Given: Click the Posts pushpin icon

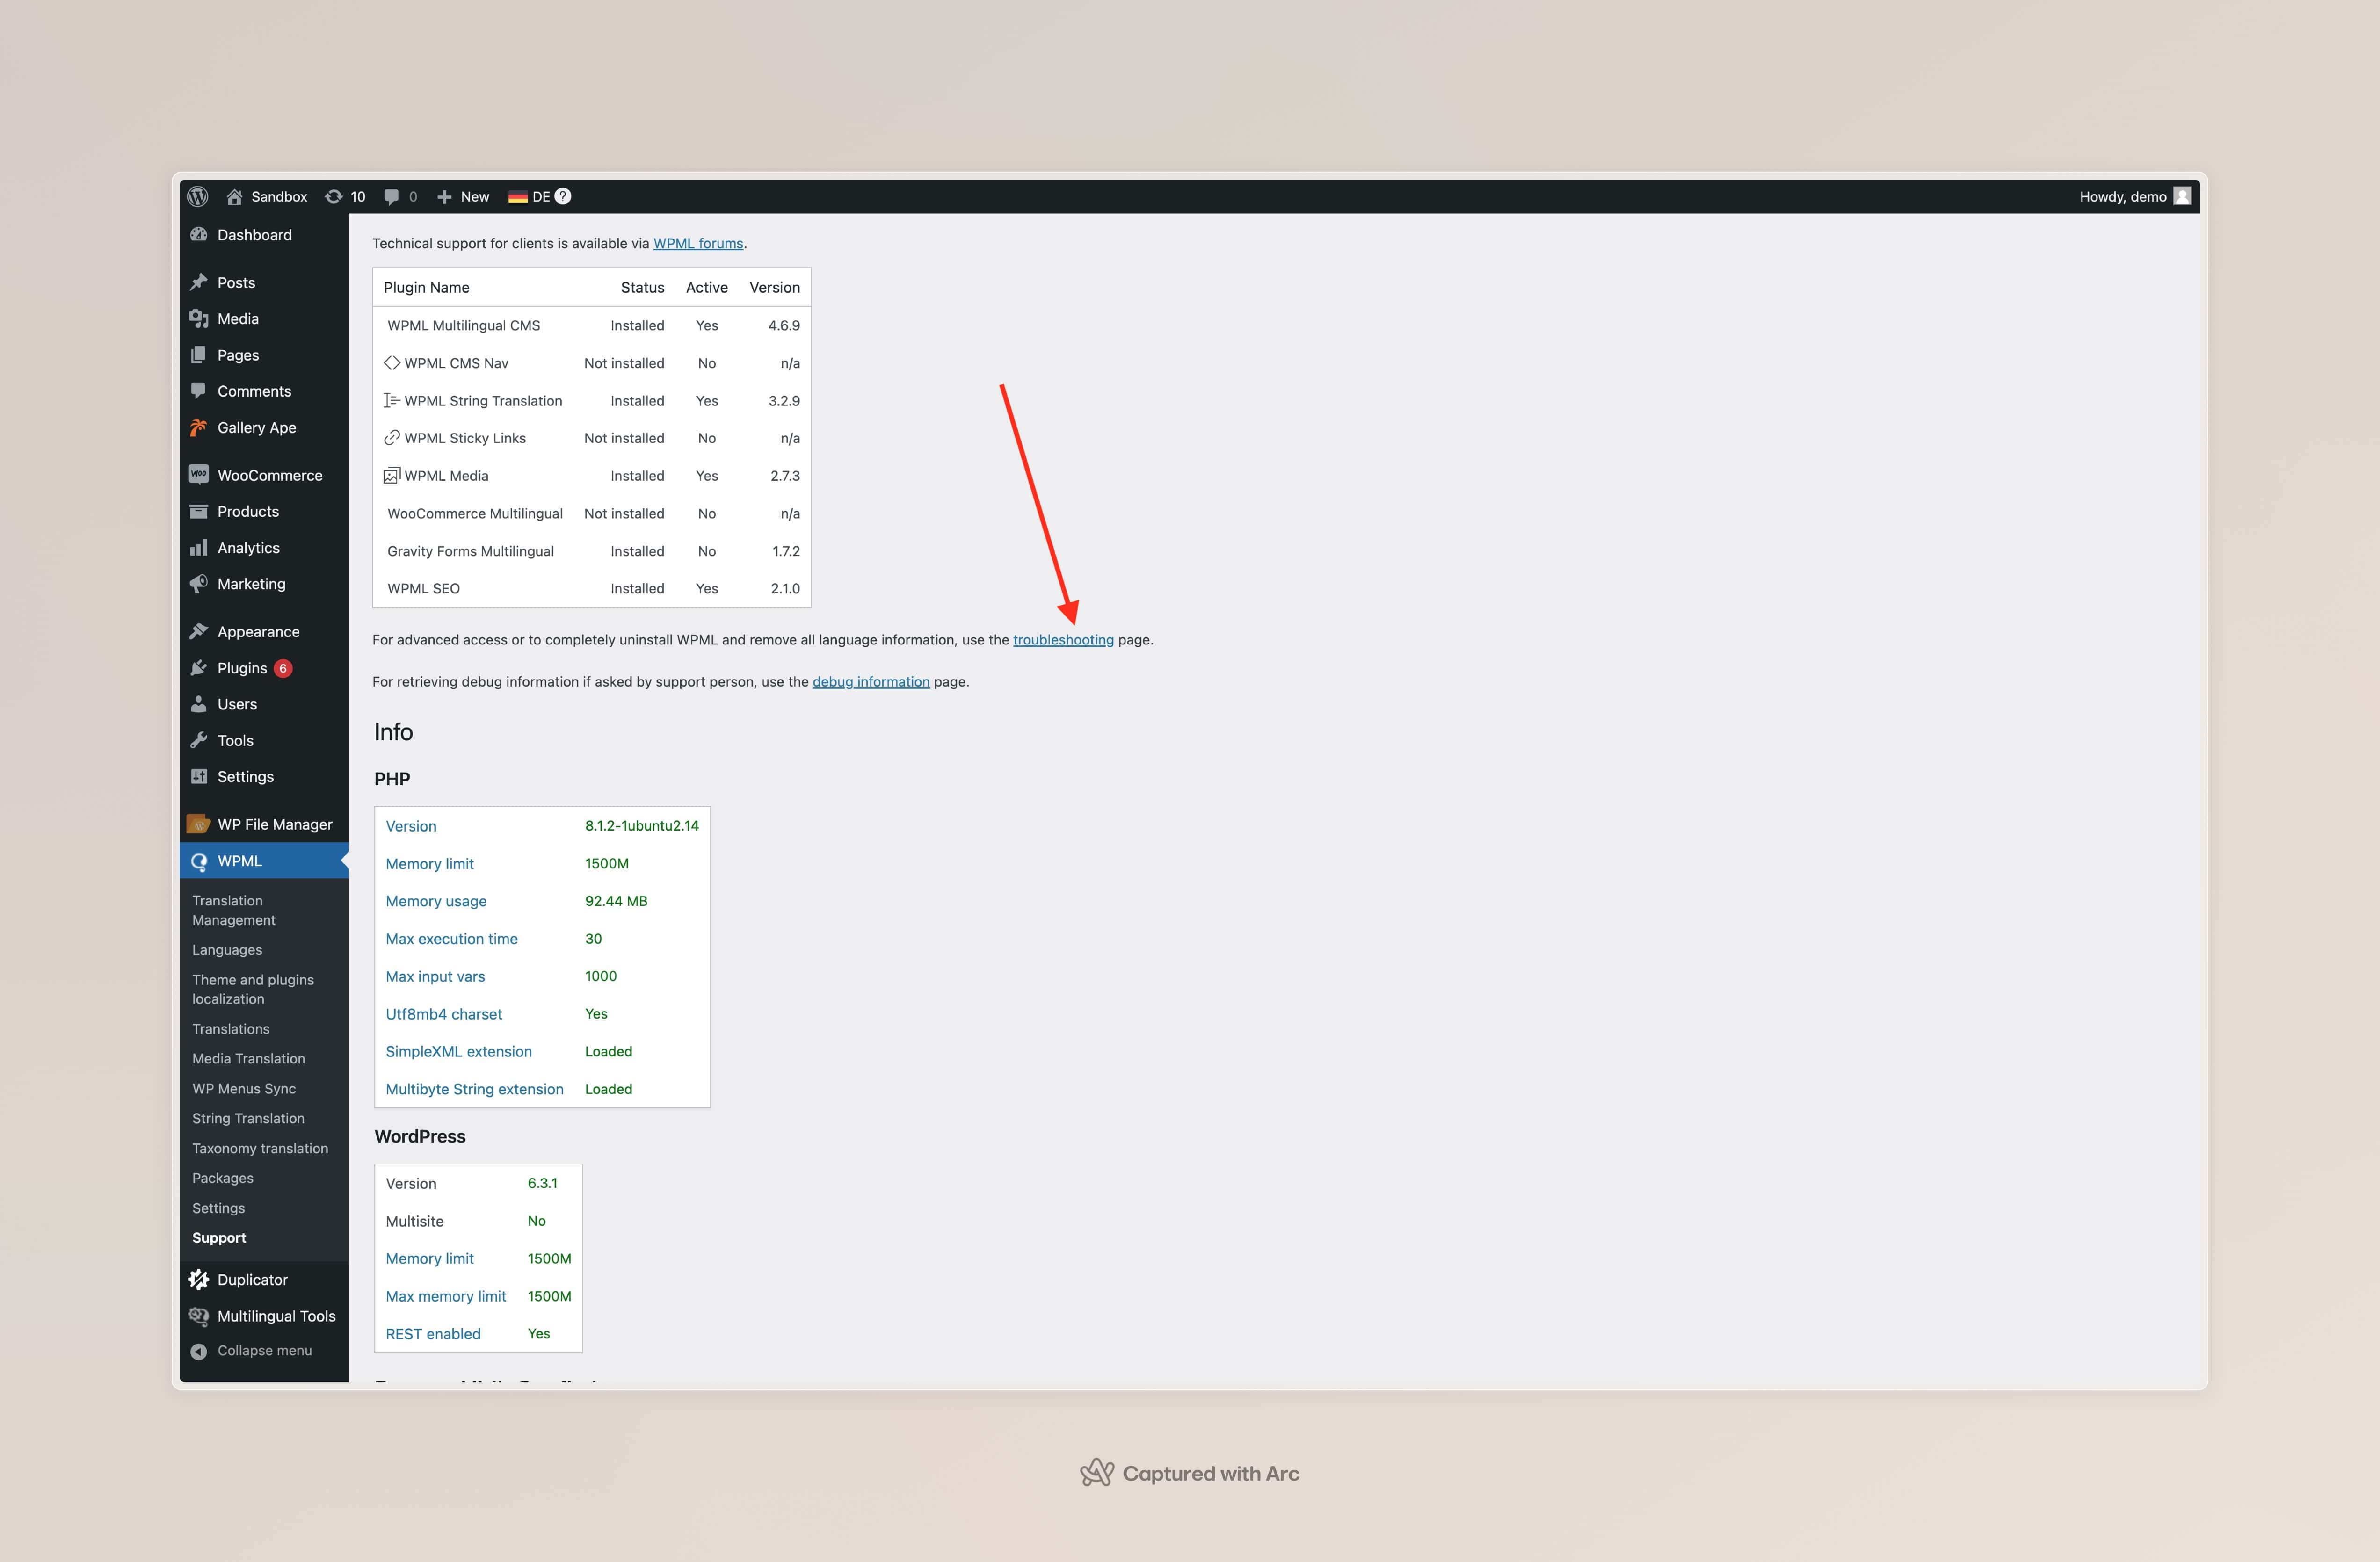Looking at the screenshot, I should (x=198, y=282).
